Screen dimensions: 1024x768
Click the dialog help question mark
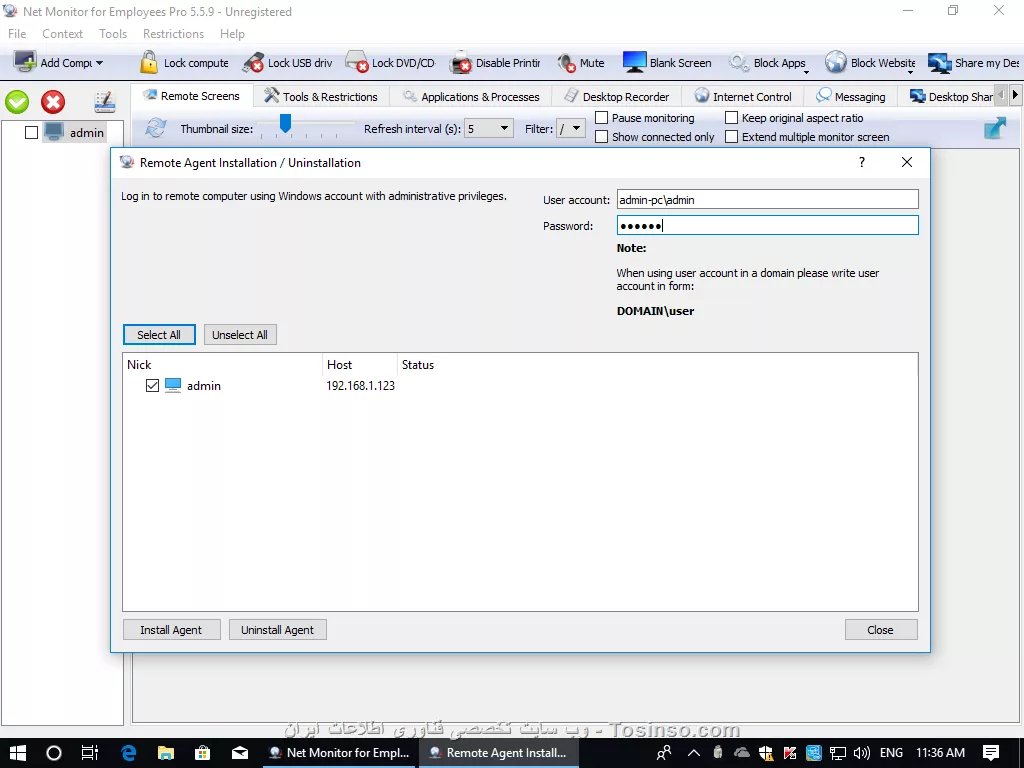[x=862, y=162]
